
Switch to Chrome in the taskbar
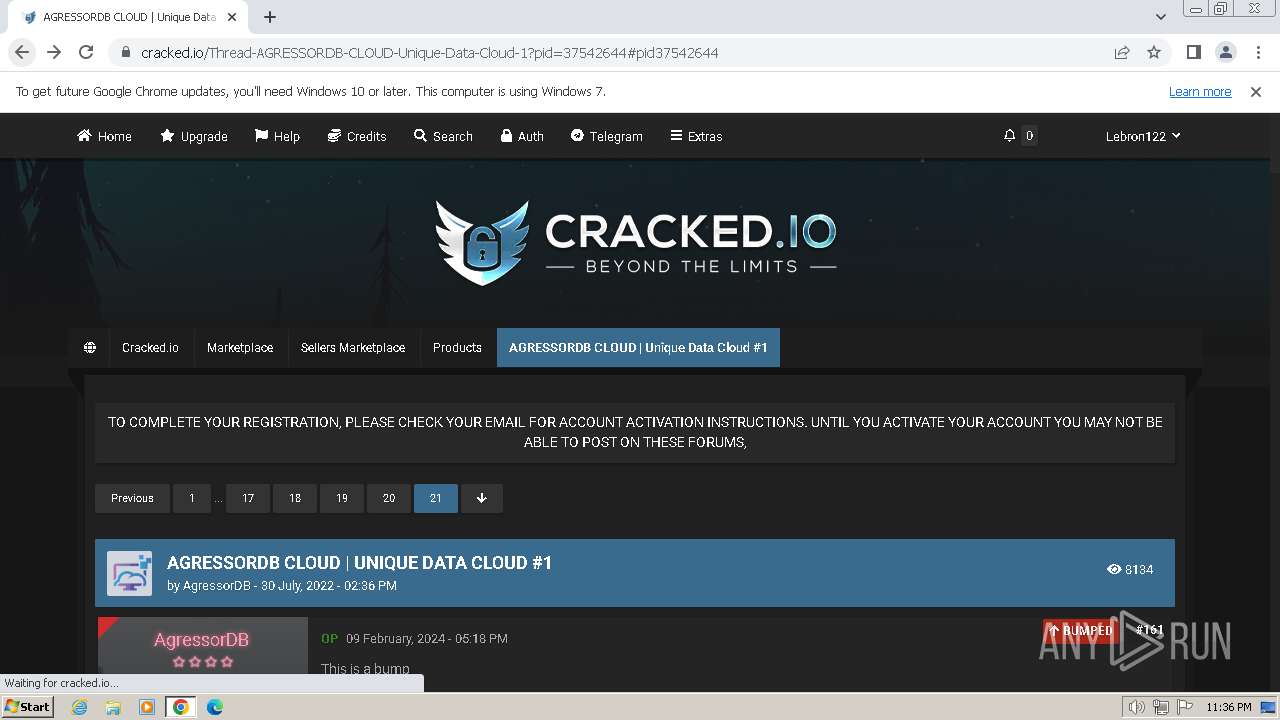pos(181,707)
